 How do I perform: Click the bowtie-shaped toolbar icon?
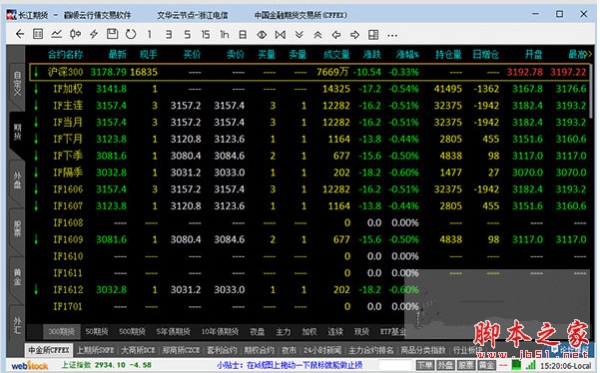pos(280,35)
